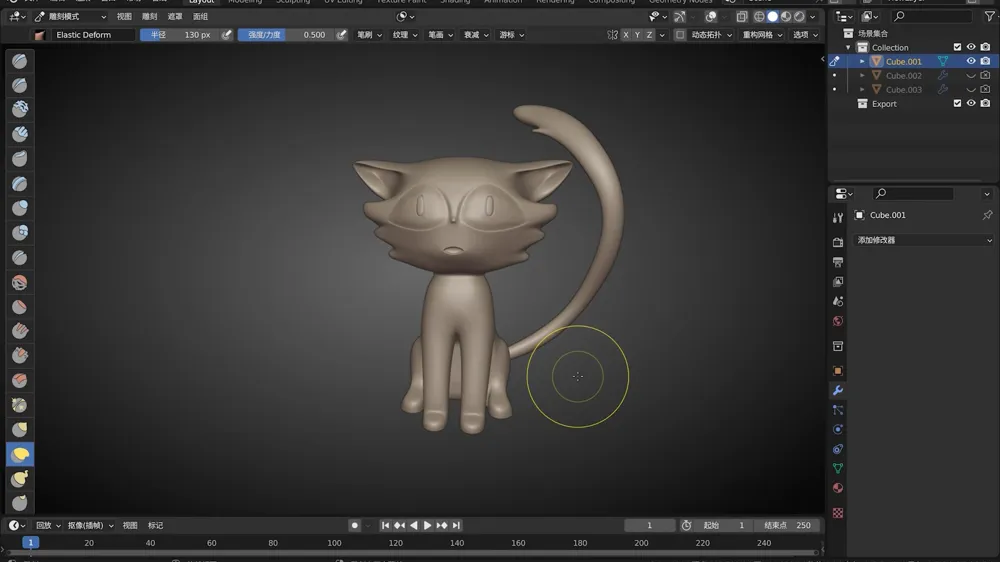Select the Layer brush tool
The image size is (1000, 562).
(20, 184)
